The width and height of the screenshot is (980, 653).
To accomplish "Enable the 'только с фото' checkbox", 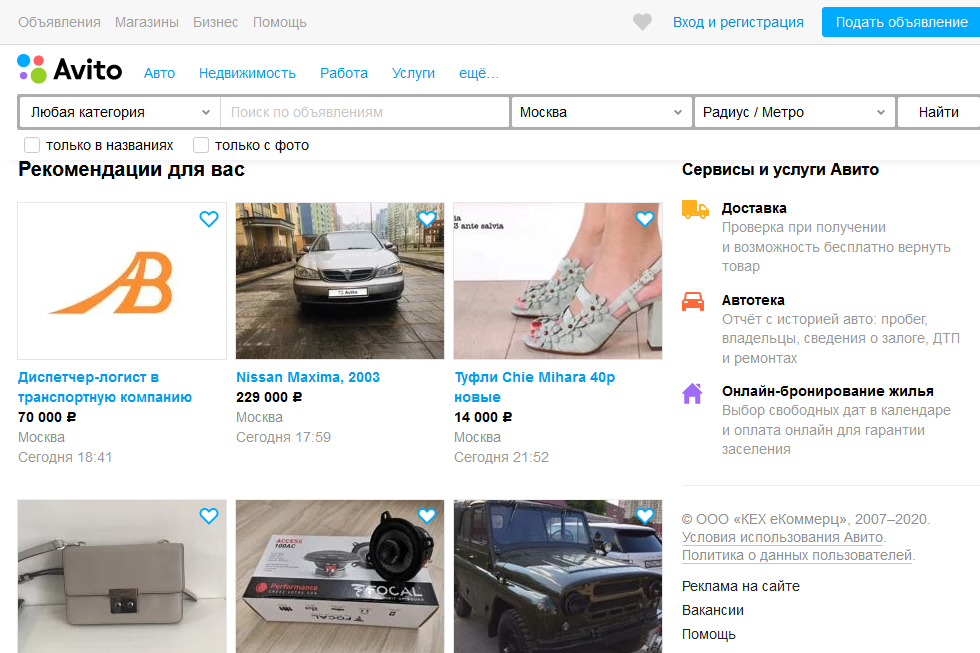I will click(x=199, y=144).
